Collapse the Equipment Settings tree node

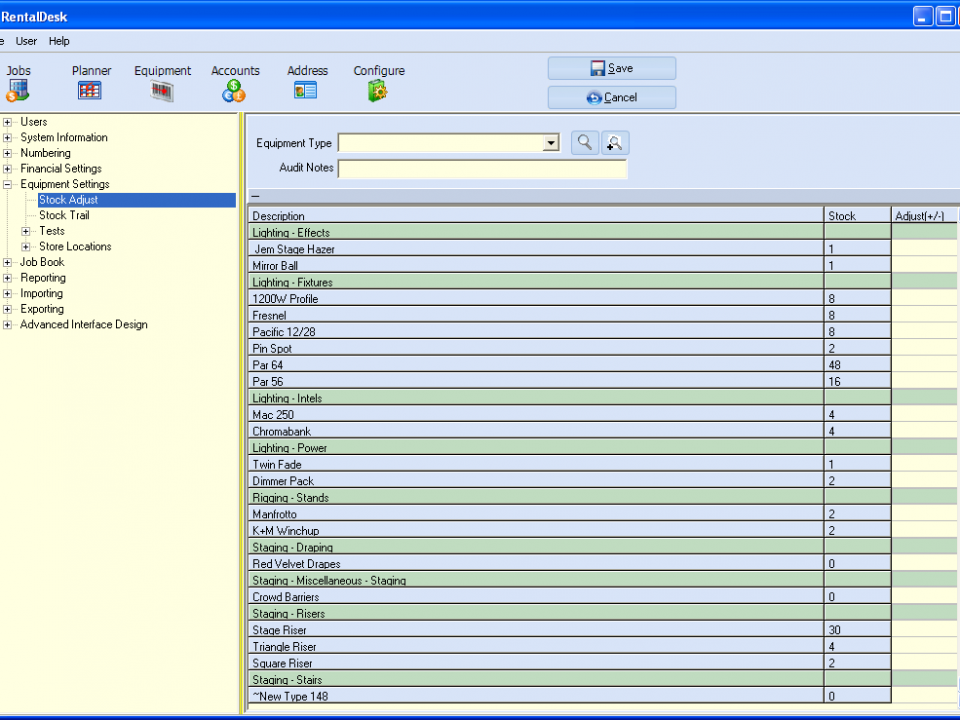tap(8, 185)
